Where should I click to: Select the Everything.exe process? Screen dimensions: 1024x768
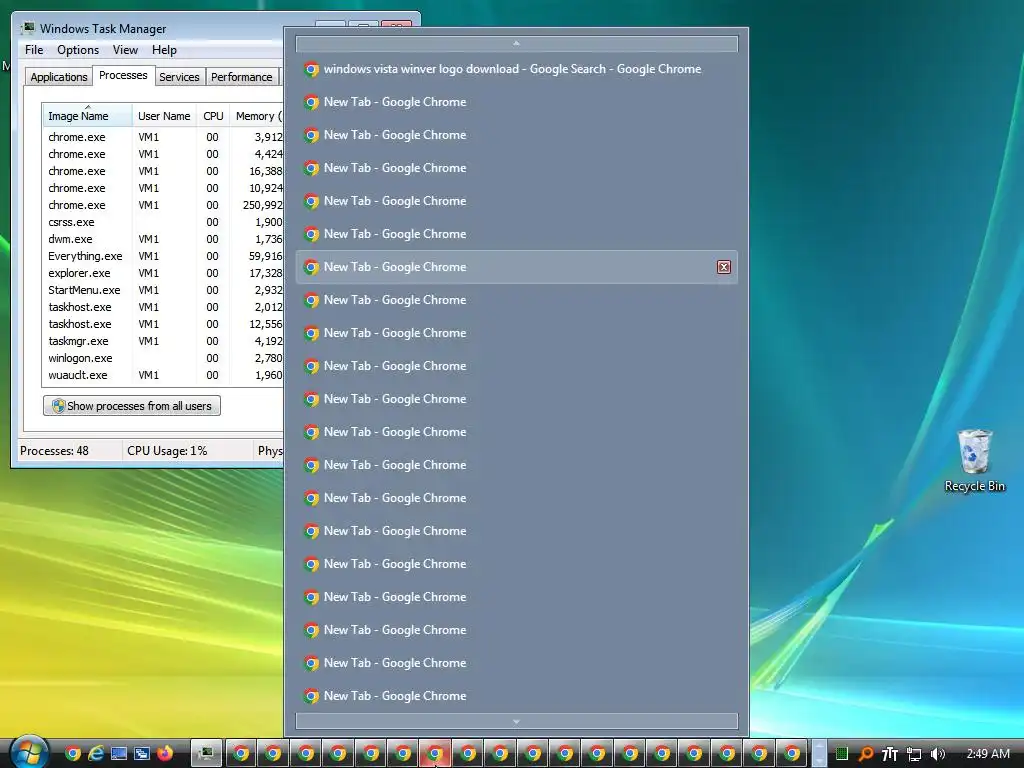pyautogui.click(x=163, y=256)
